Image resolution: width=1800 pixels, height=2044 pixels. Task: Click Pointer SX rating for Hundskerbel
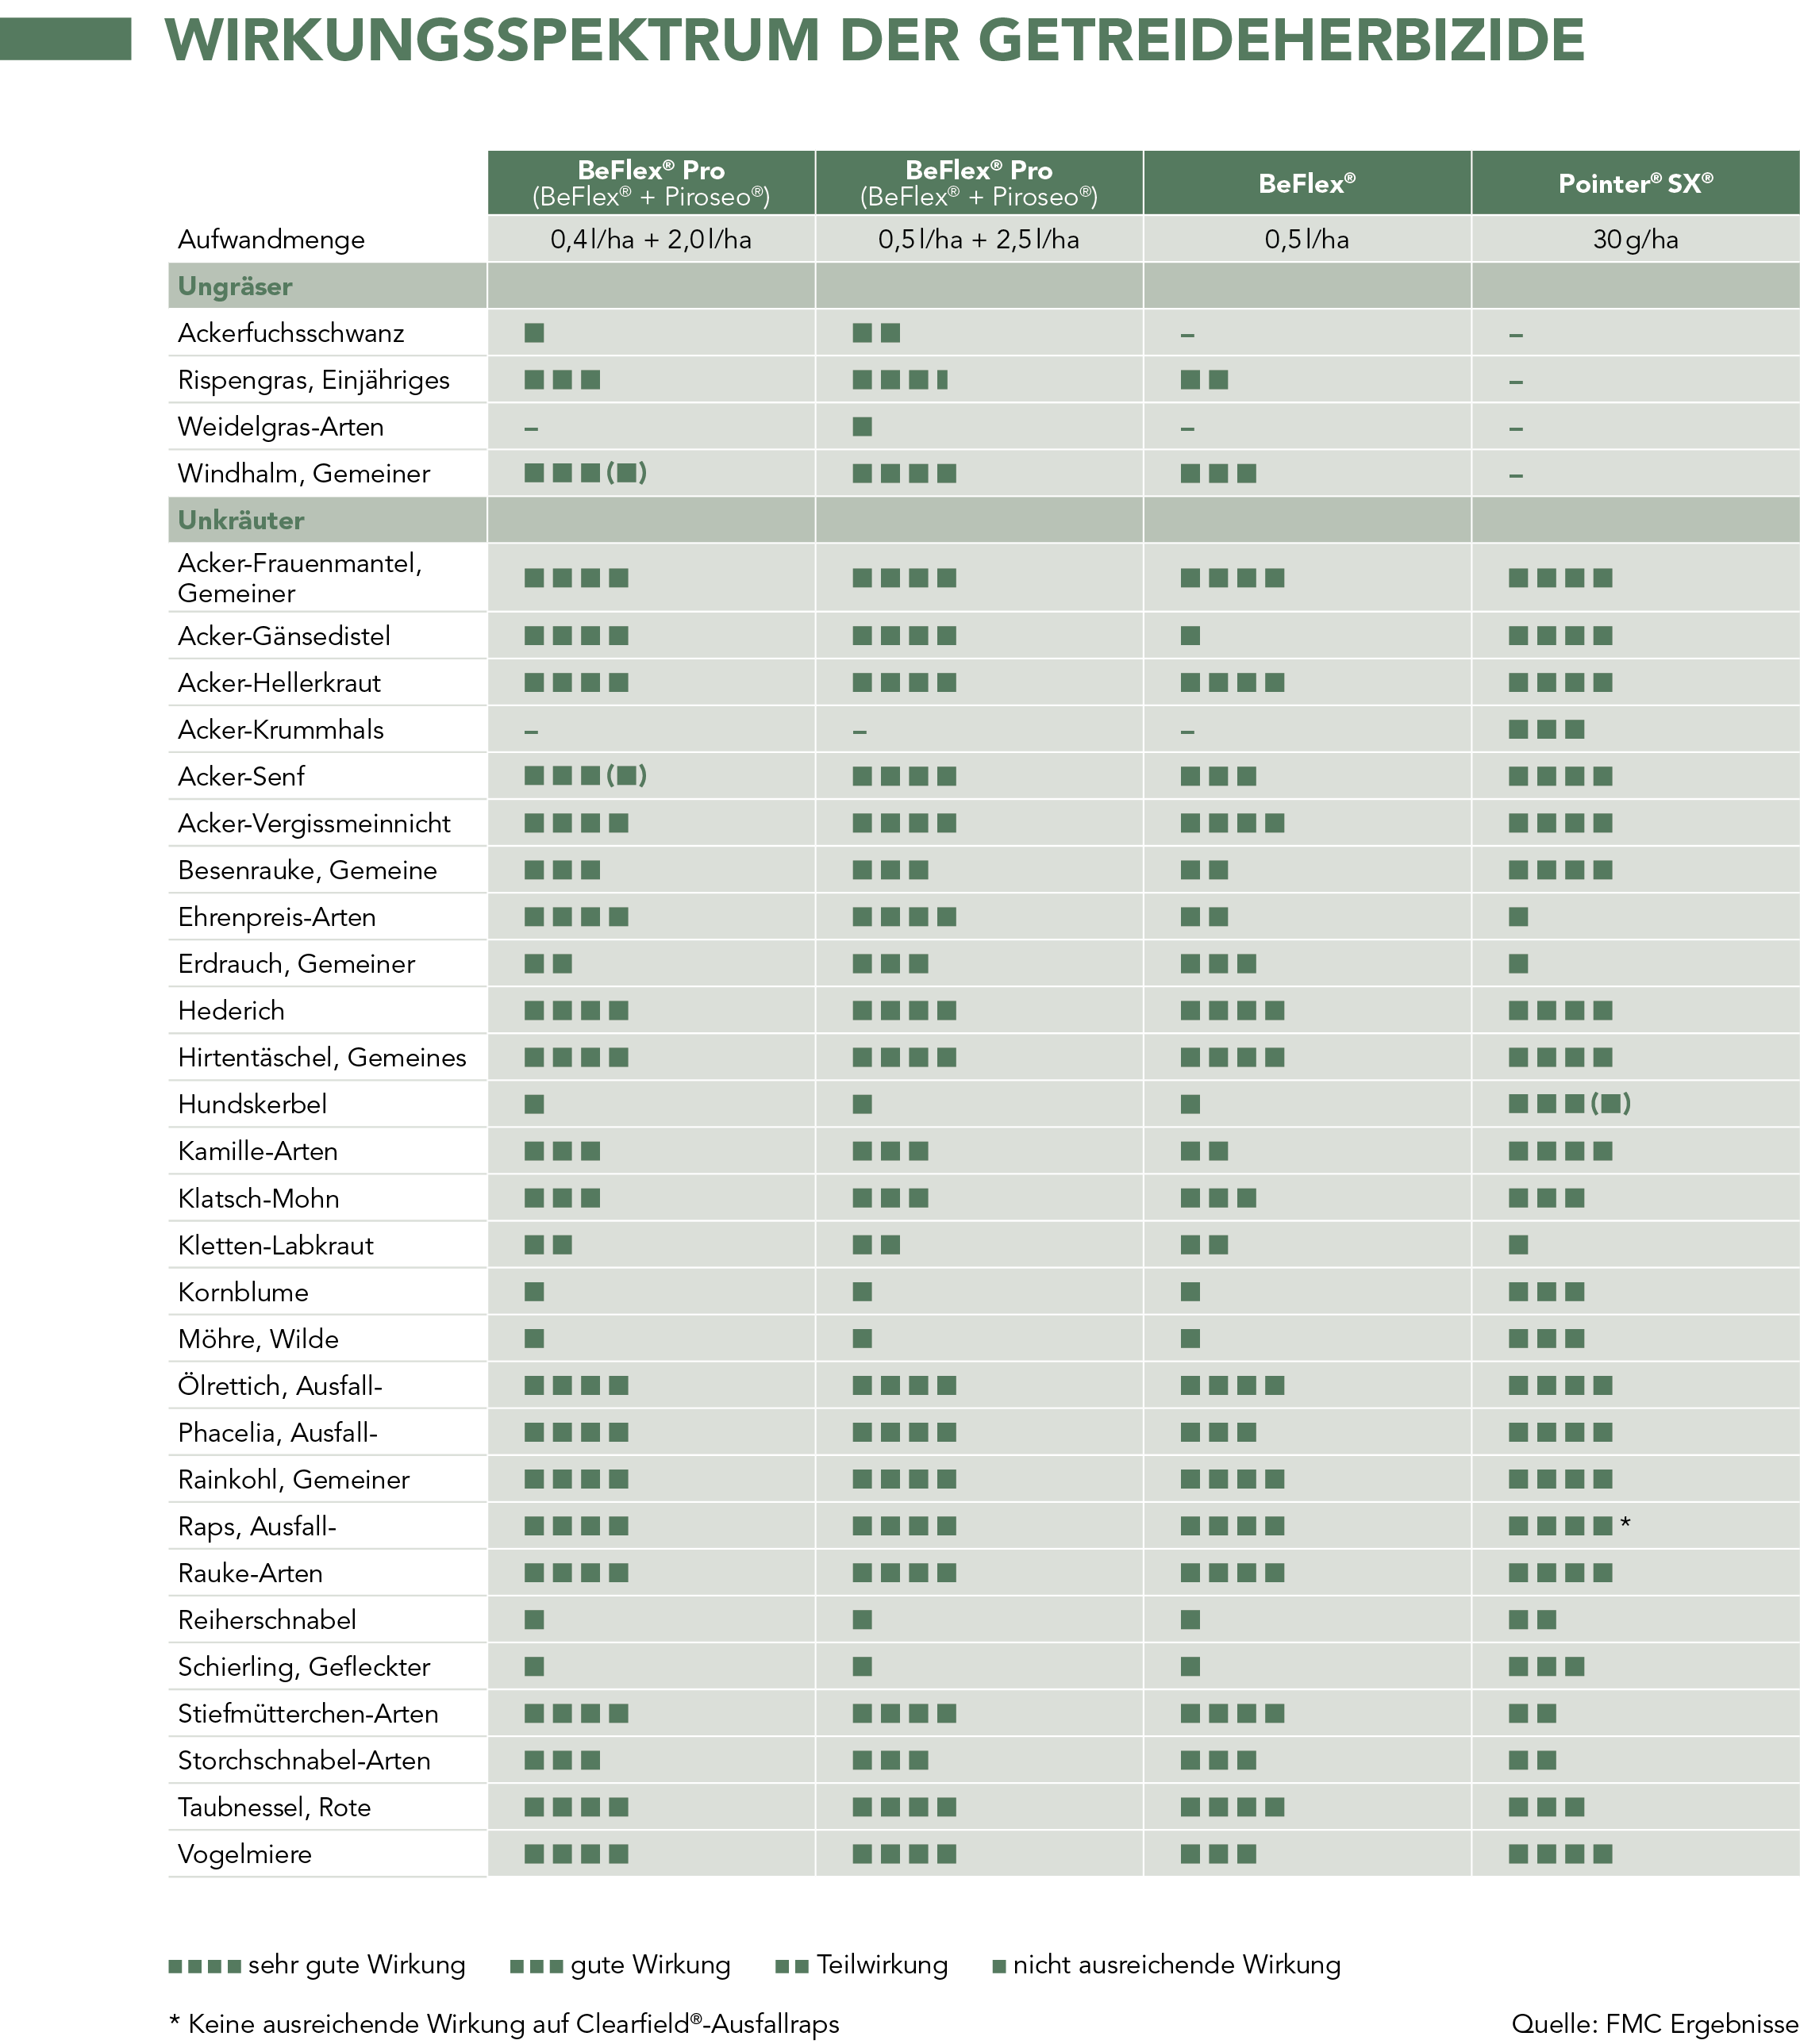pos(1570,1104)
